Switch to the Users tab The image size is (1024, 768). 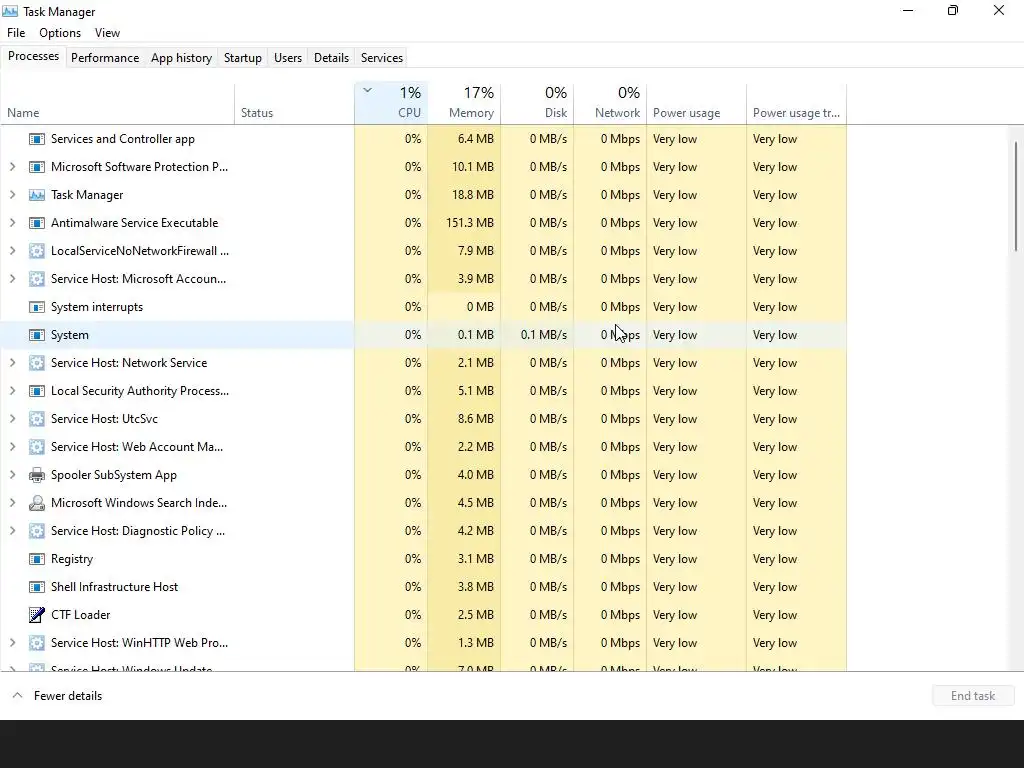(x=288, y=58)
